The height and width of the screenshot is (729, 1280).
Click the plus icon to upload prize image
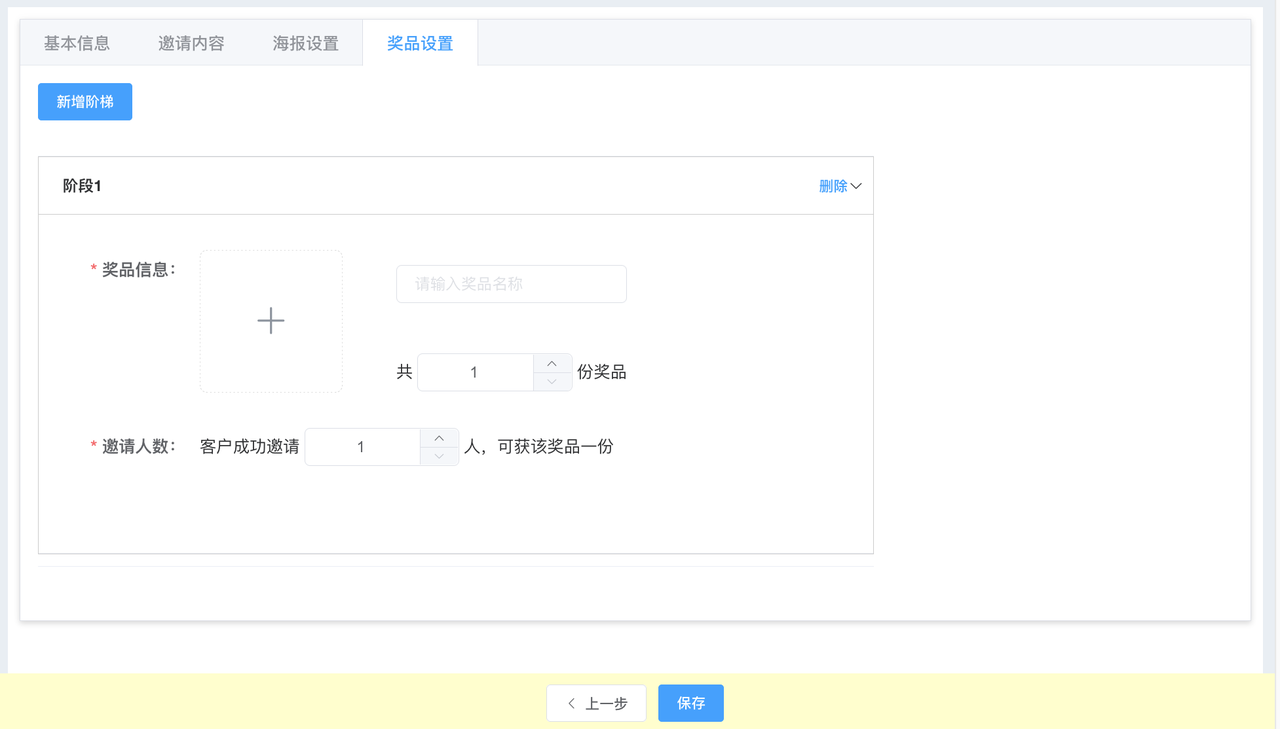pyautogui.click(x=271, y=321)
